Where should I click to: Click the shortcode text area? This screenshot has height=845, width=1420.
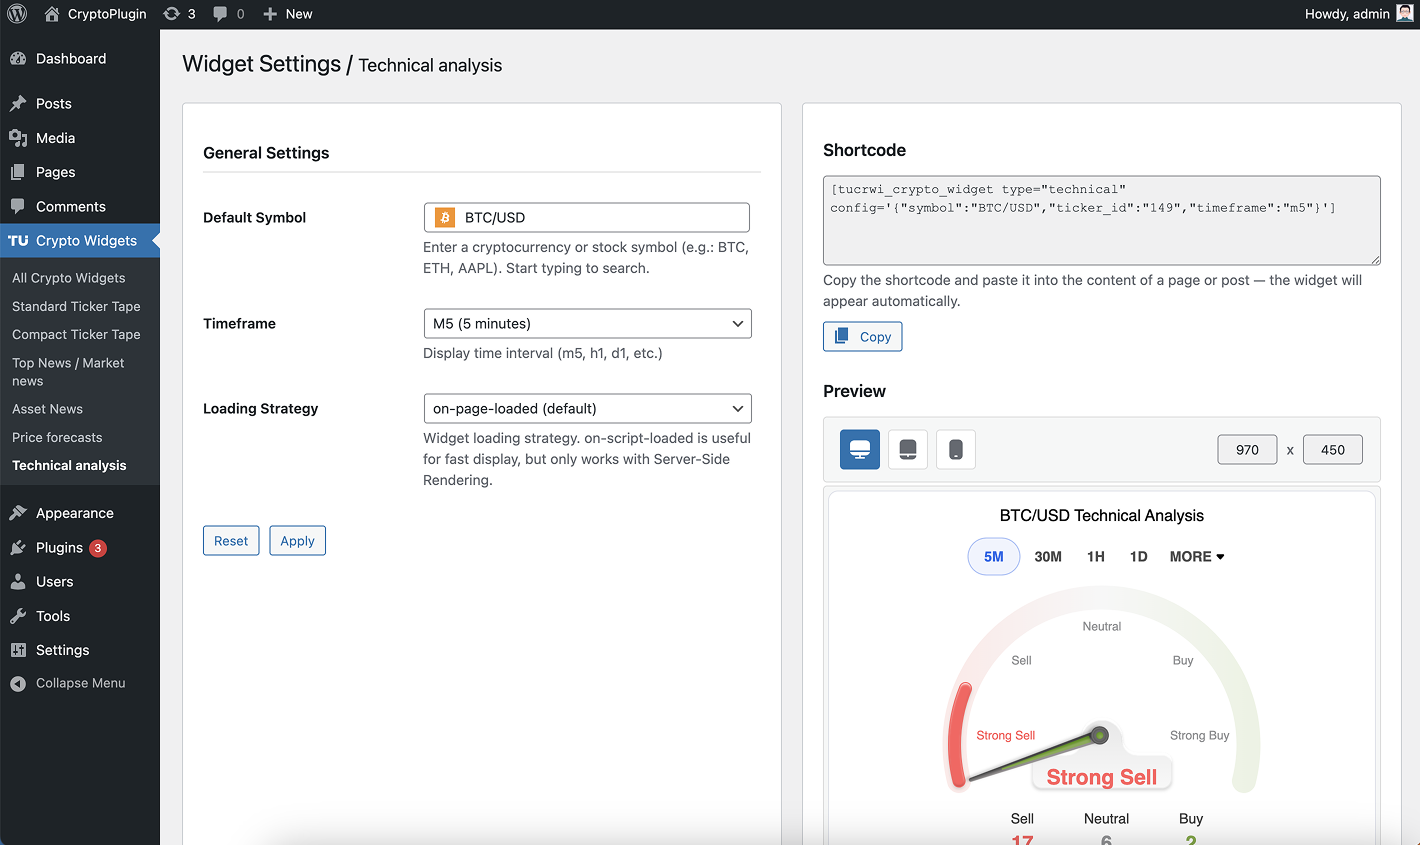coord(1102,220)
